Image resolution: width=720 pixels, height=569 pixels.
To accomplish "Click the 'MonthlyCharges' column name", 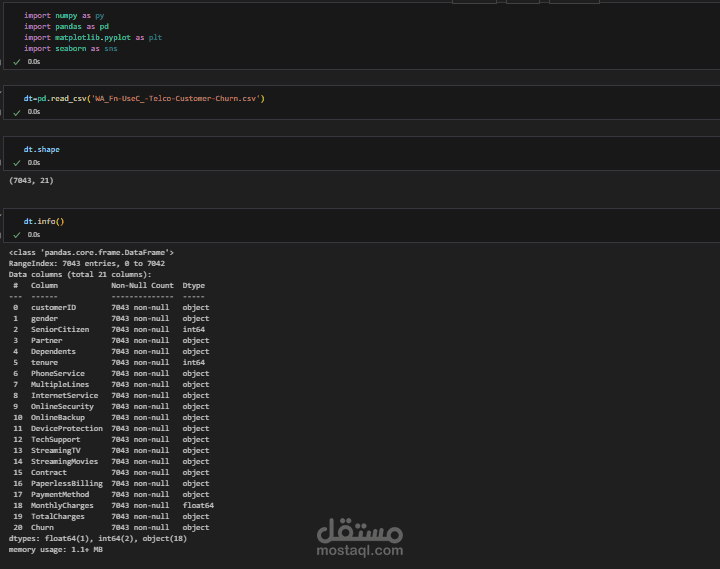I will coord(62,506).
